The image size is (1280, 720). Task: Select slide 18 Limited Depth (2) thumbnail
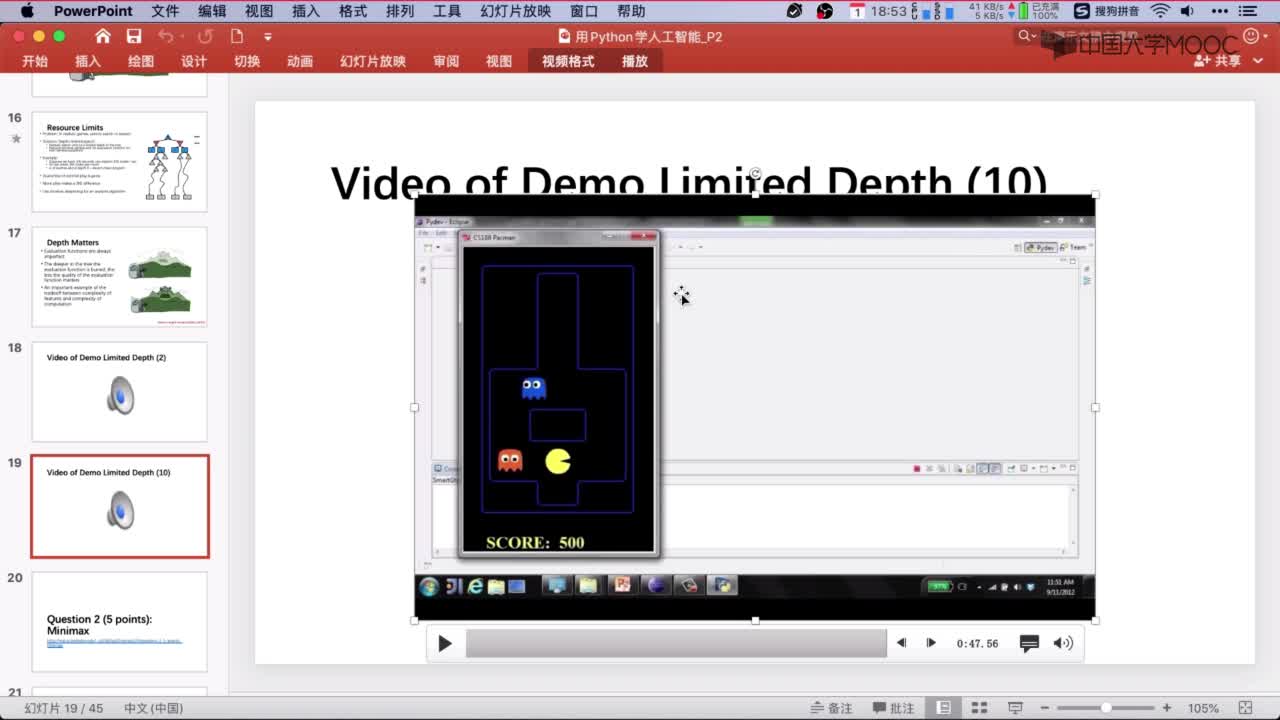point(119,392)
